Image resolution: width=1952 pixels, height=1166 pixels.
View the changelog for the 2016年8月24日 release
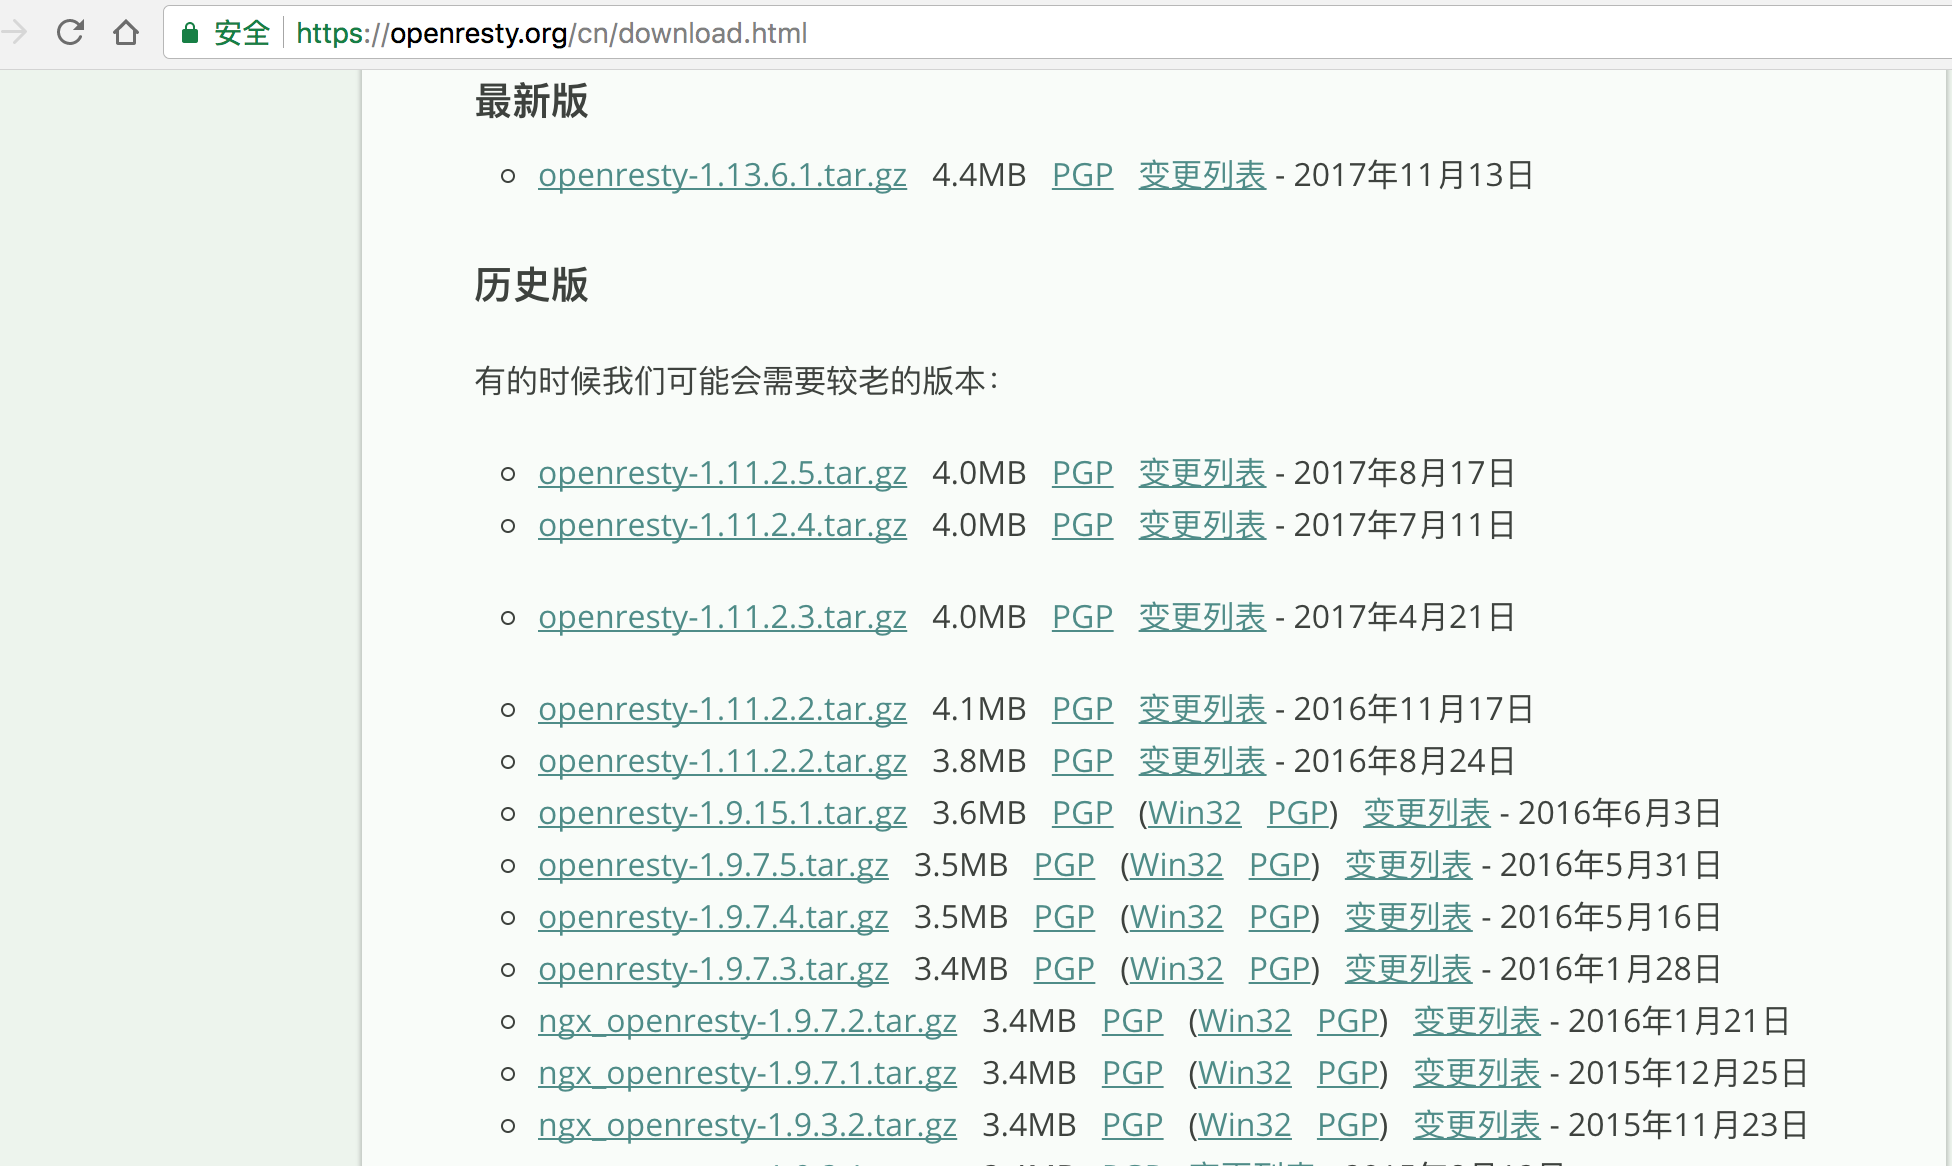pyautogui.click(x=1202, y=761)
